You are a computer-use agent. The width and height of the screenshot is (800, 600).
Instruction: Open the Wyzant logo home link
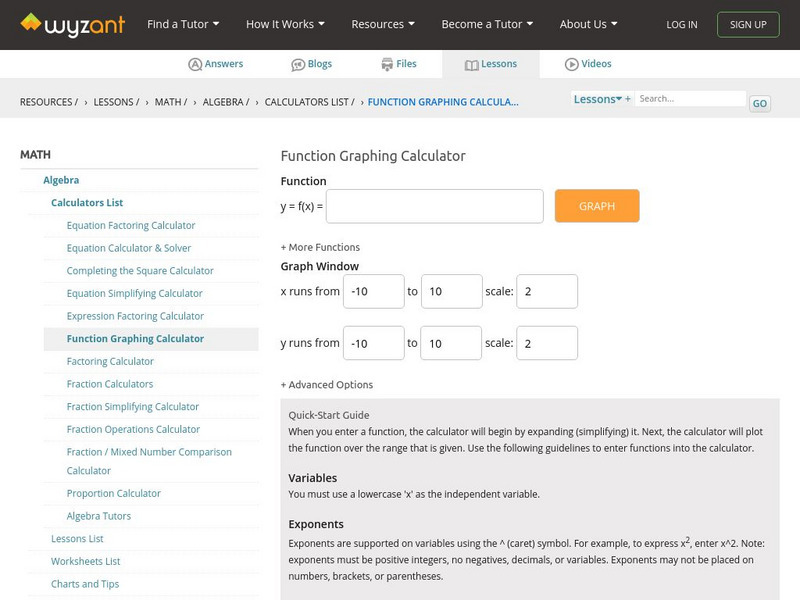click(x=72, y=24)
